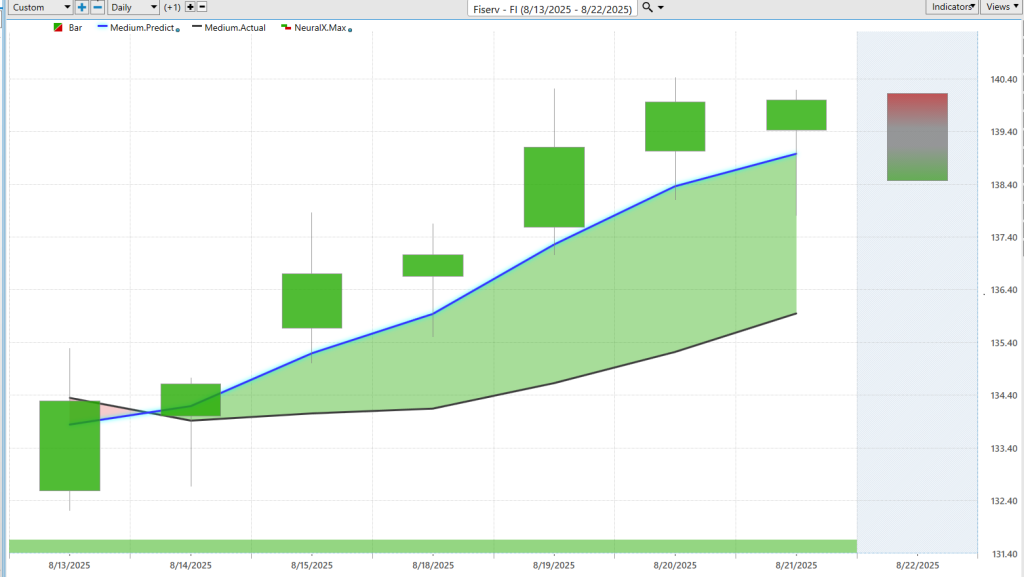
Task: Click the blue minus zoom-out button
Action: (x=97, y=7)
